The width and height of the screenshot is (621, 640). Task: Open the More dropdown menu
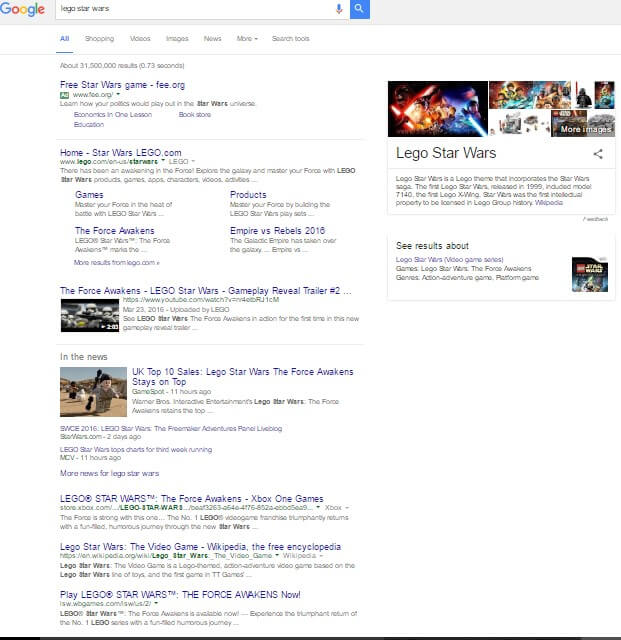(247, 39)
